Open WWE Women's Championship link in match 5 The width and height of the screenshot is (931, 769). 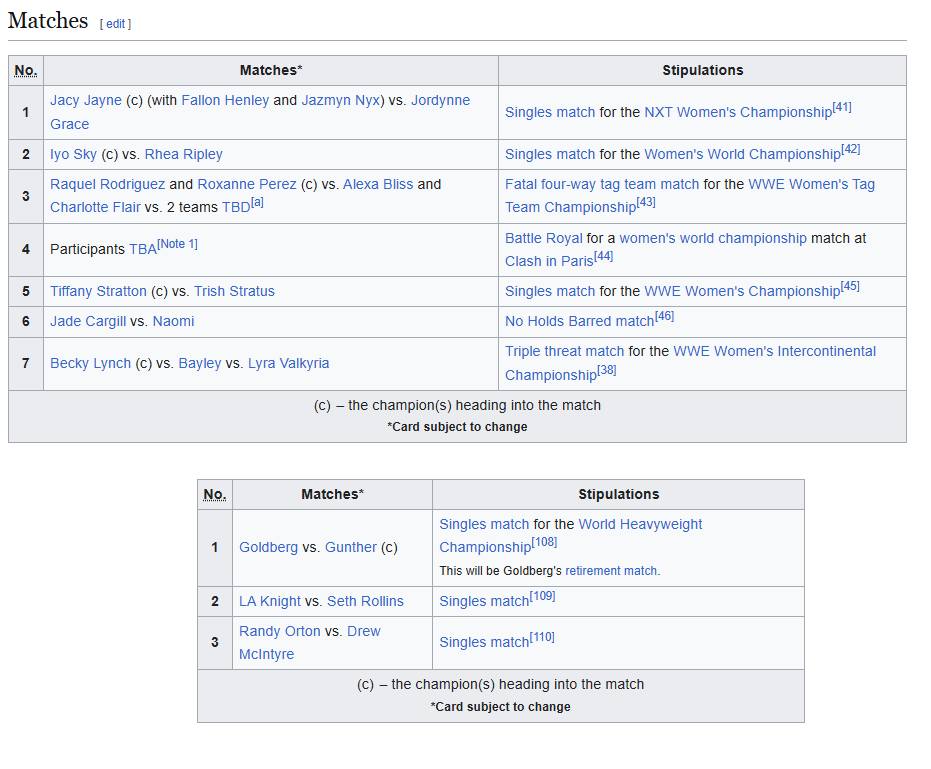point(742,292)
